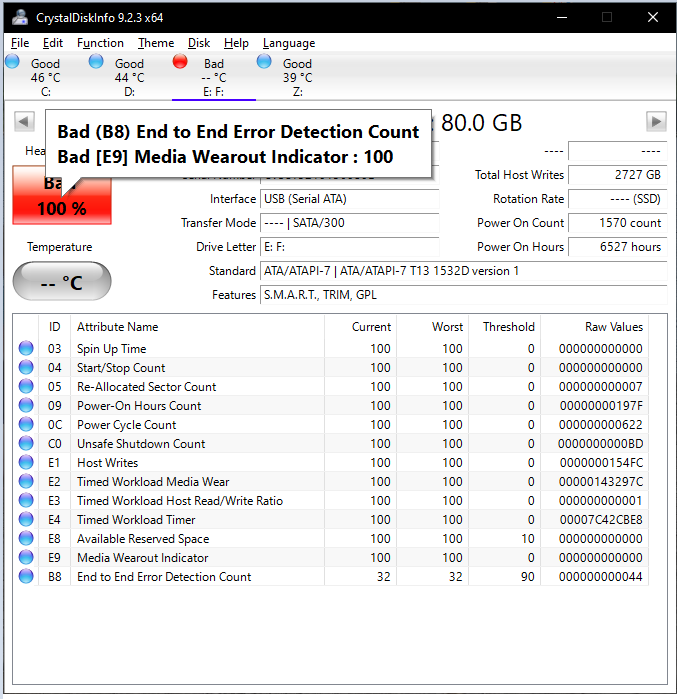Viewport: 677px width, 699px height.
Task: Click the Worst column header
Action: click(x=432, y=327)
